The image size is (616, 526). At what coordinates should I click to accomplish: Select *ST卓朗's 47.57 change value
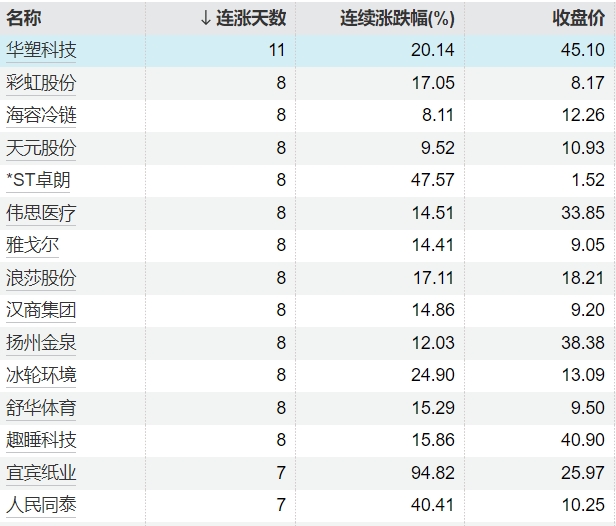coord(433,180)
